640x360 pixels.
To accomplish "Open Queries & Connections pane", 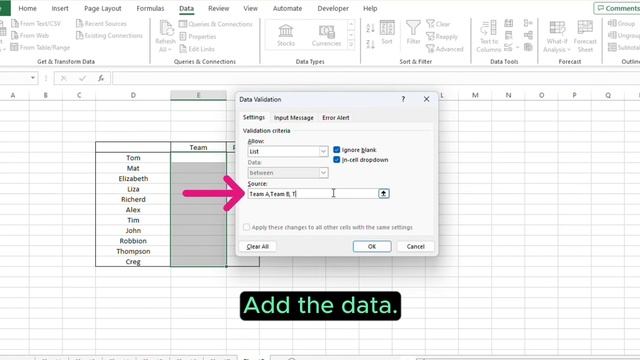I will 216,24.
